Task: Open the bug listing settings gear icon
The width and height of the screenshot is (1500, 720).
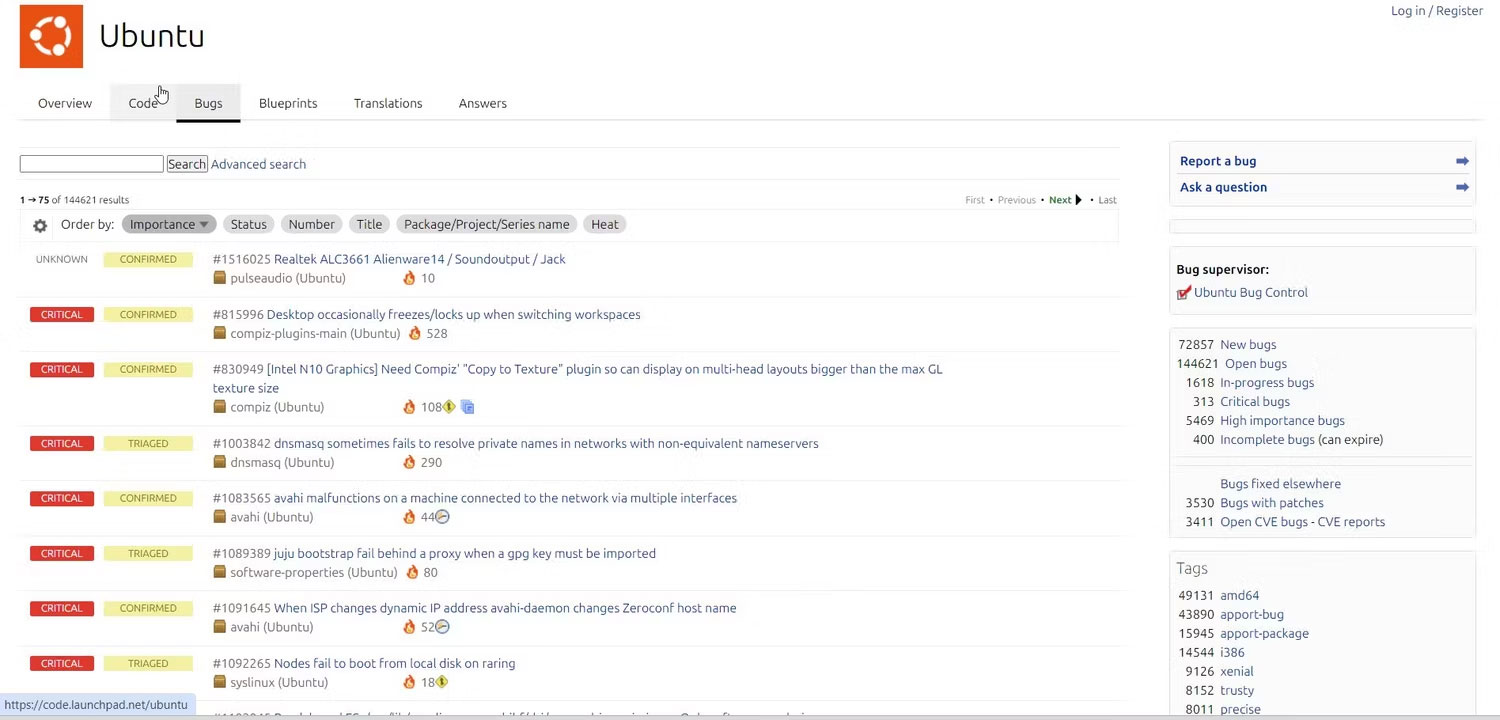Action: pyautogui.click(x=40, y=226)
